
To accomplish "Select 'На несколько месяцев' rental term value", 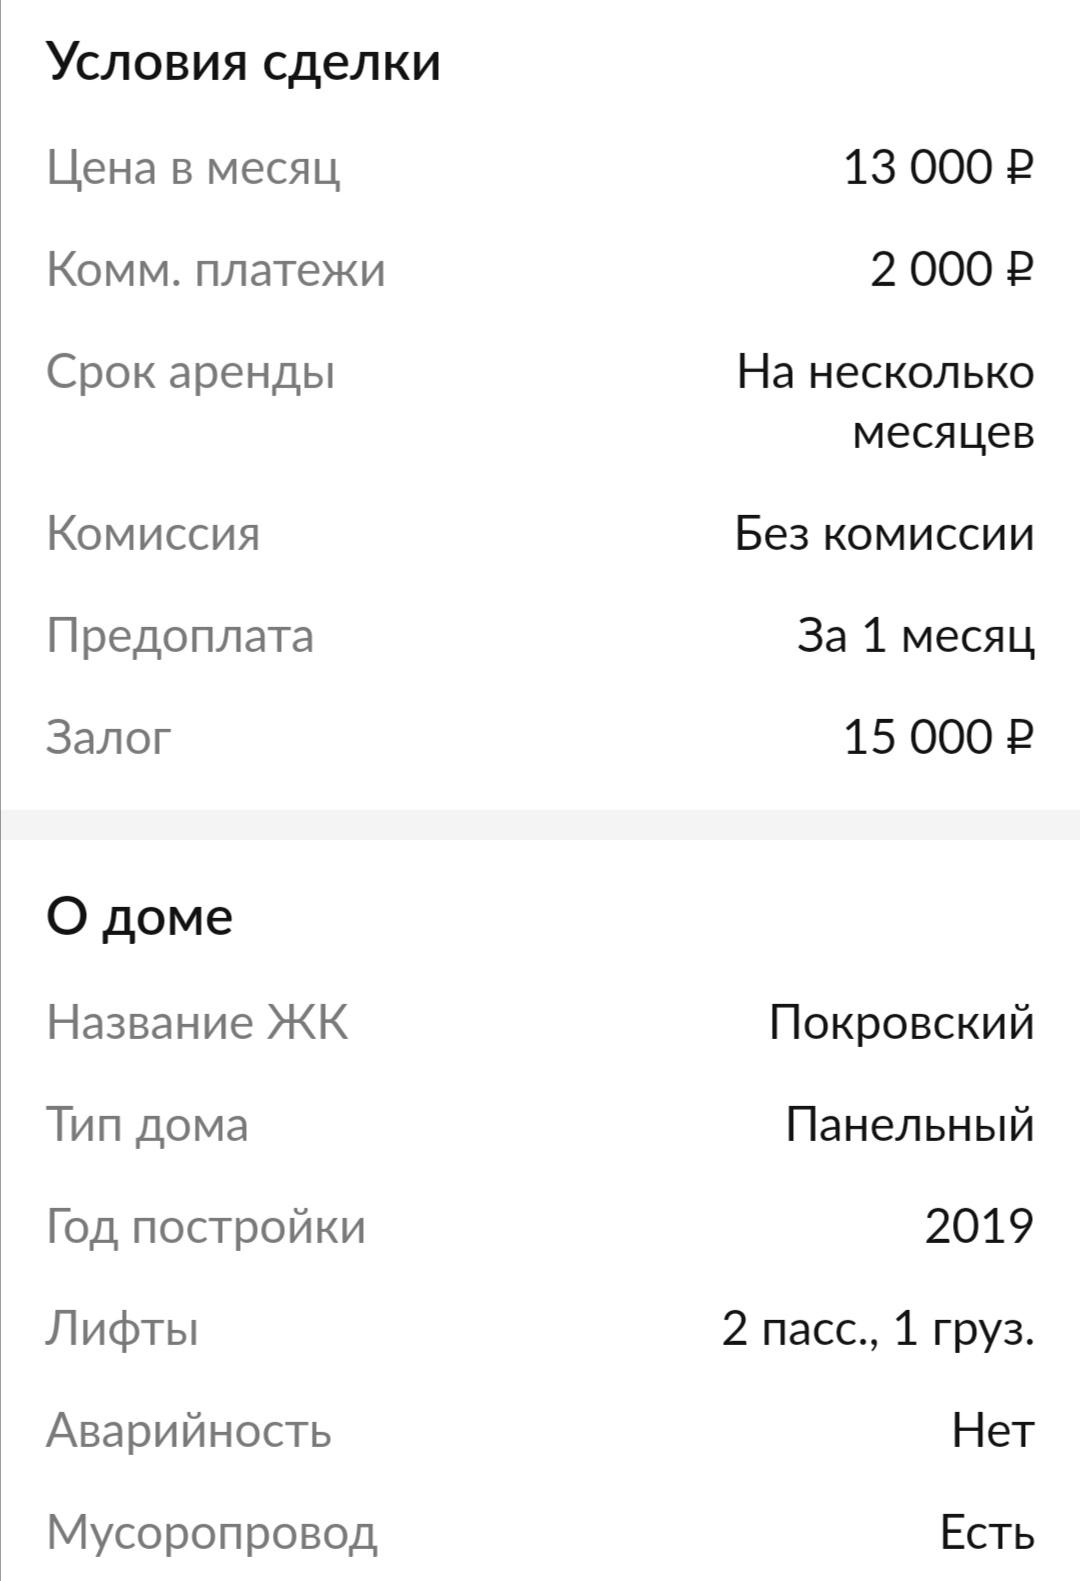I will (x=885, y=402).
